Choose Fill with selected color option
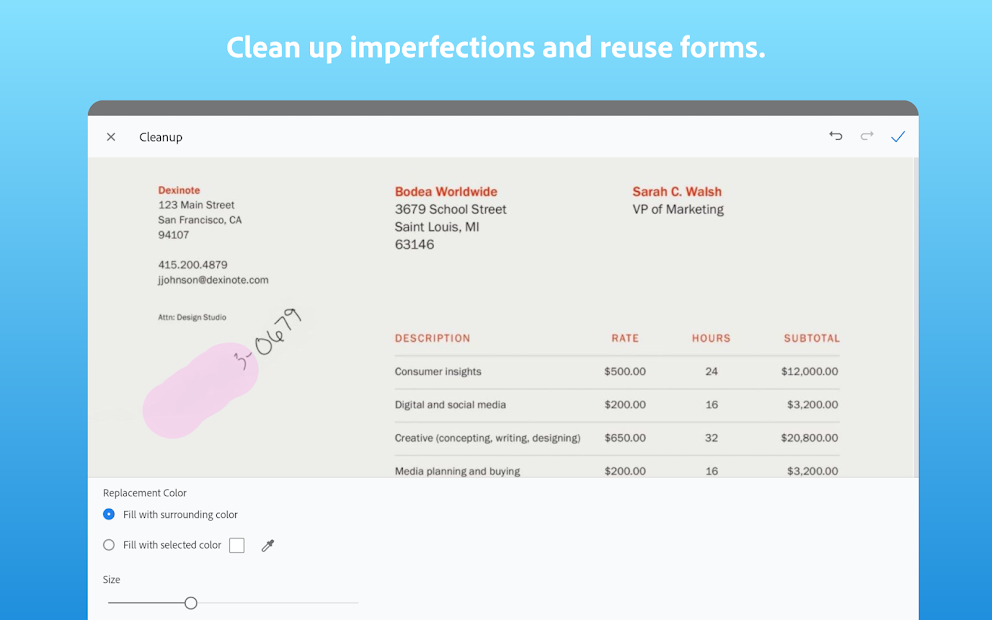Viewport: 992px width, 620px height. click(x=109, y=545)
